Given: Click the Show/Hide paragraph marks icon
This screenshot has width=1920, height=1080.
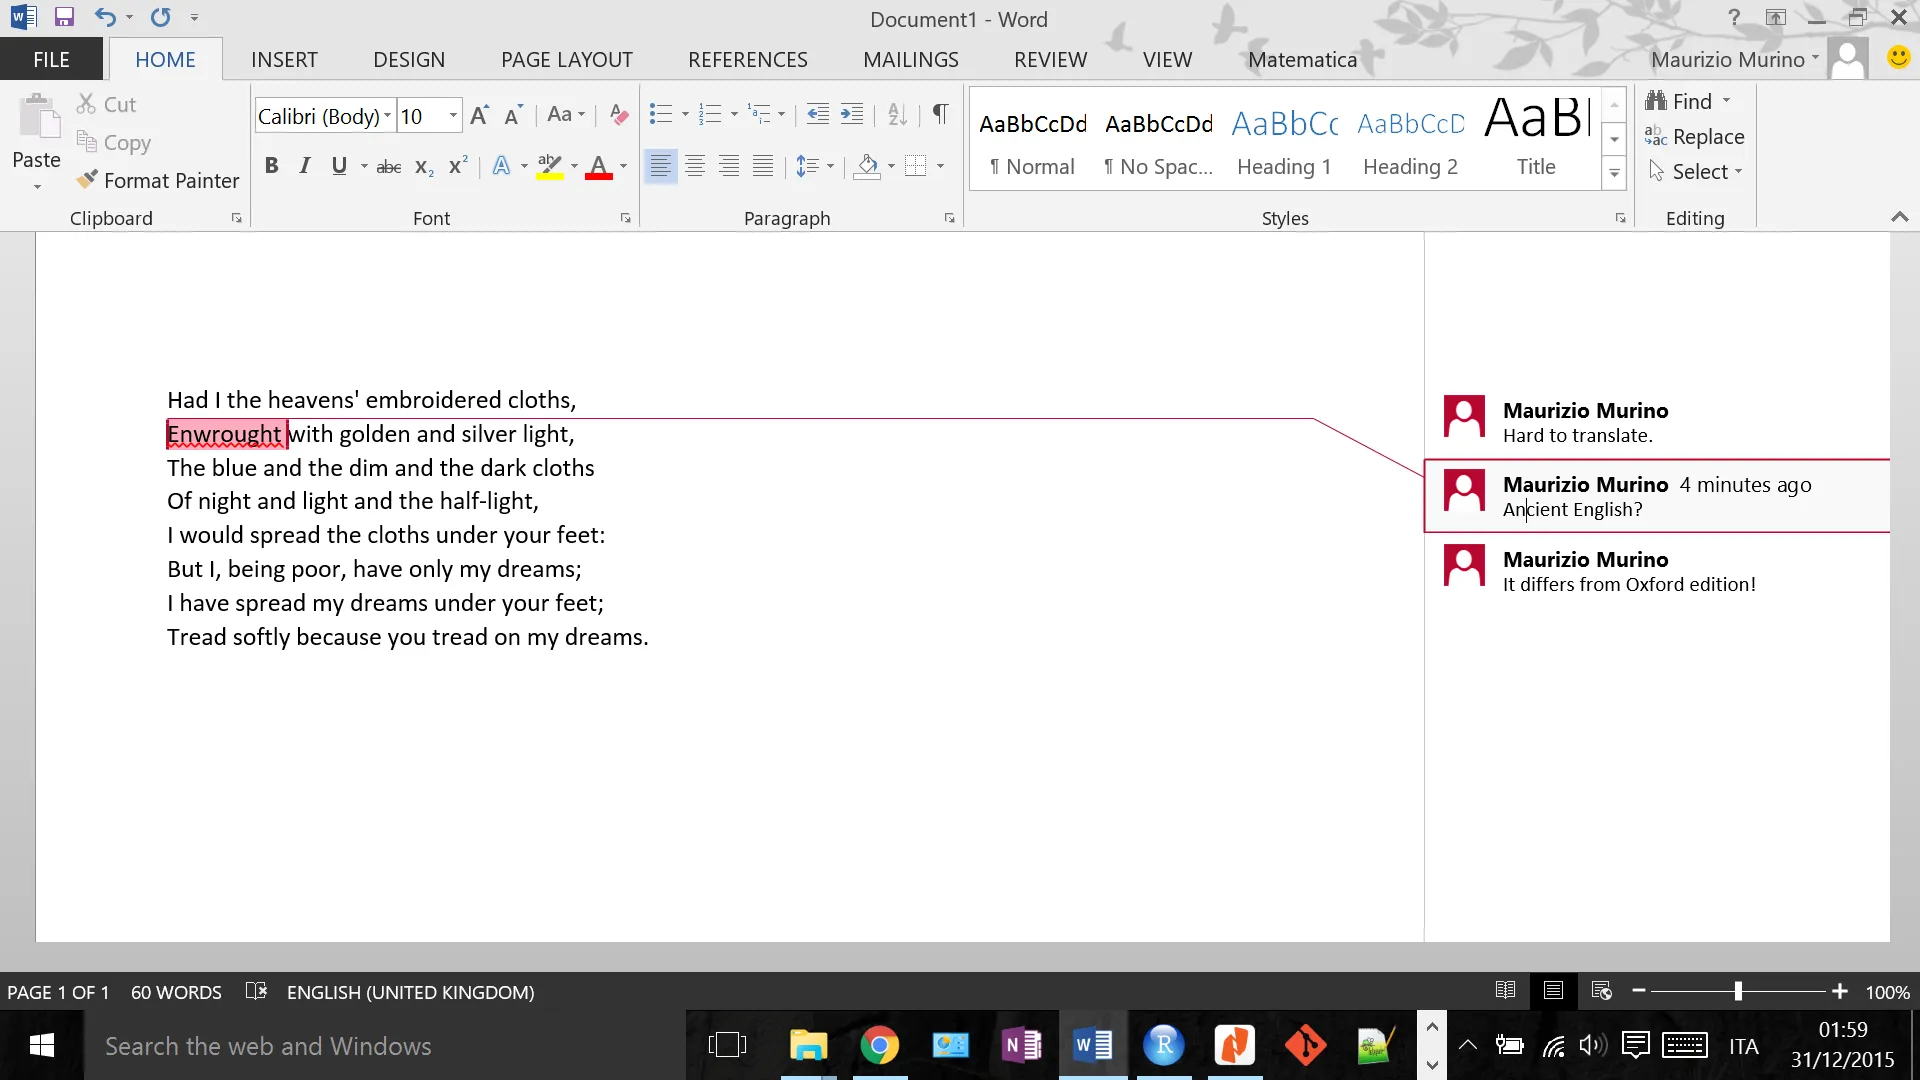Looking at the screenshot, I should pos(940,114).
